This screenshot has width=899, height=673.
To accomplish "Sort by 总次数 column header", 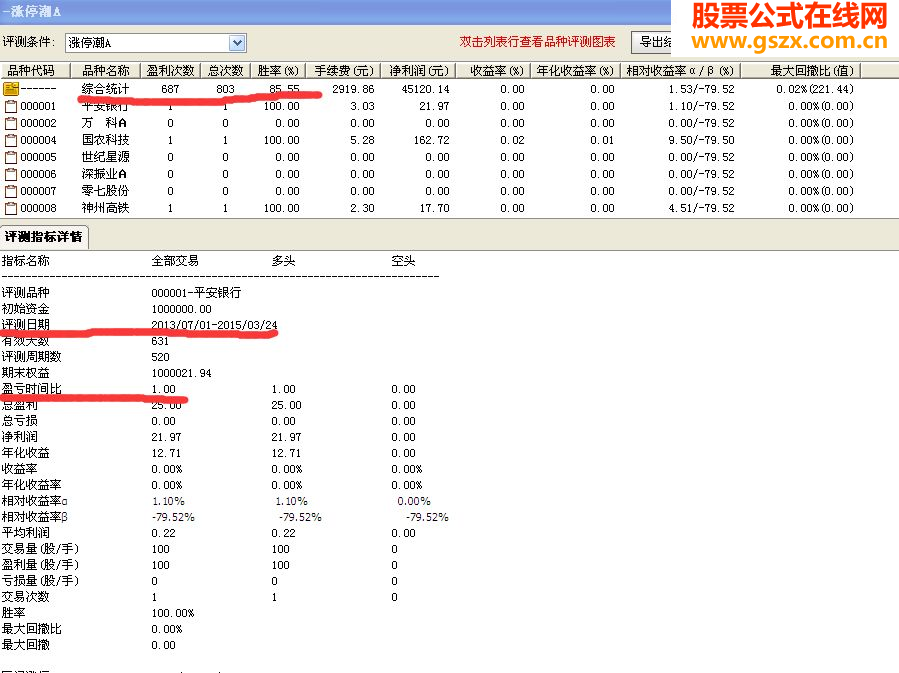I will pyautogui.click(x=225, y=71).
